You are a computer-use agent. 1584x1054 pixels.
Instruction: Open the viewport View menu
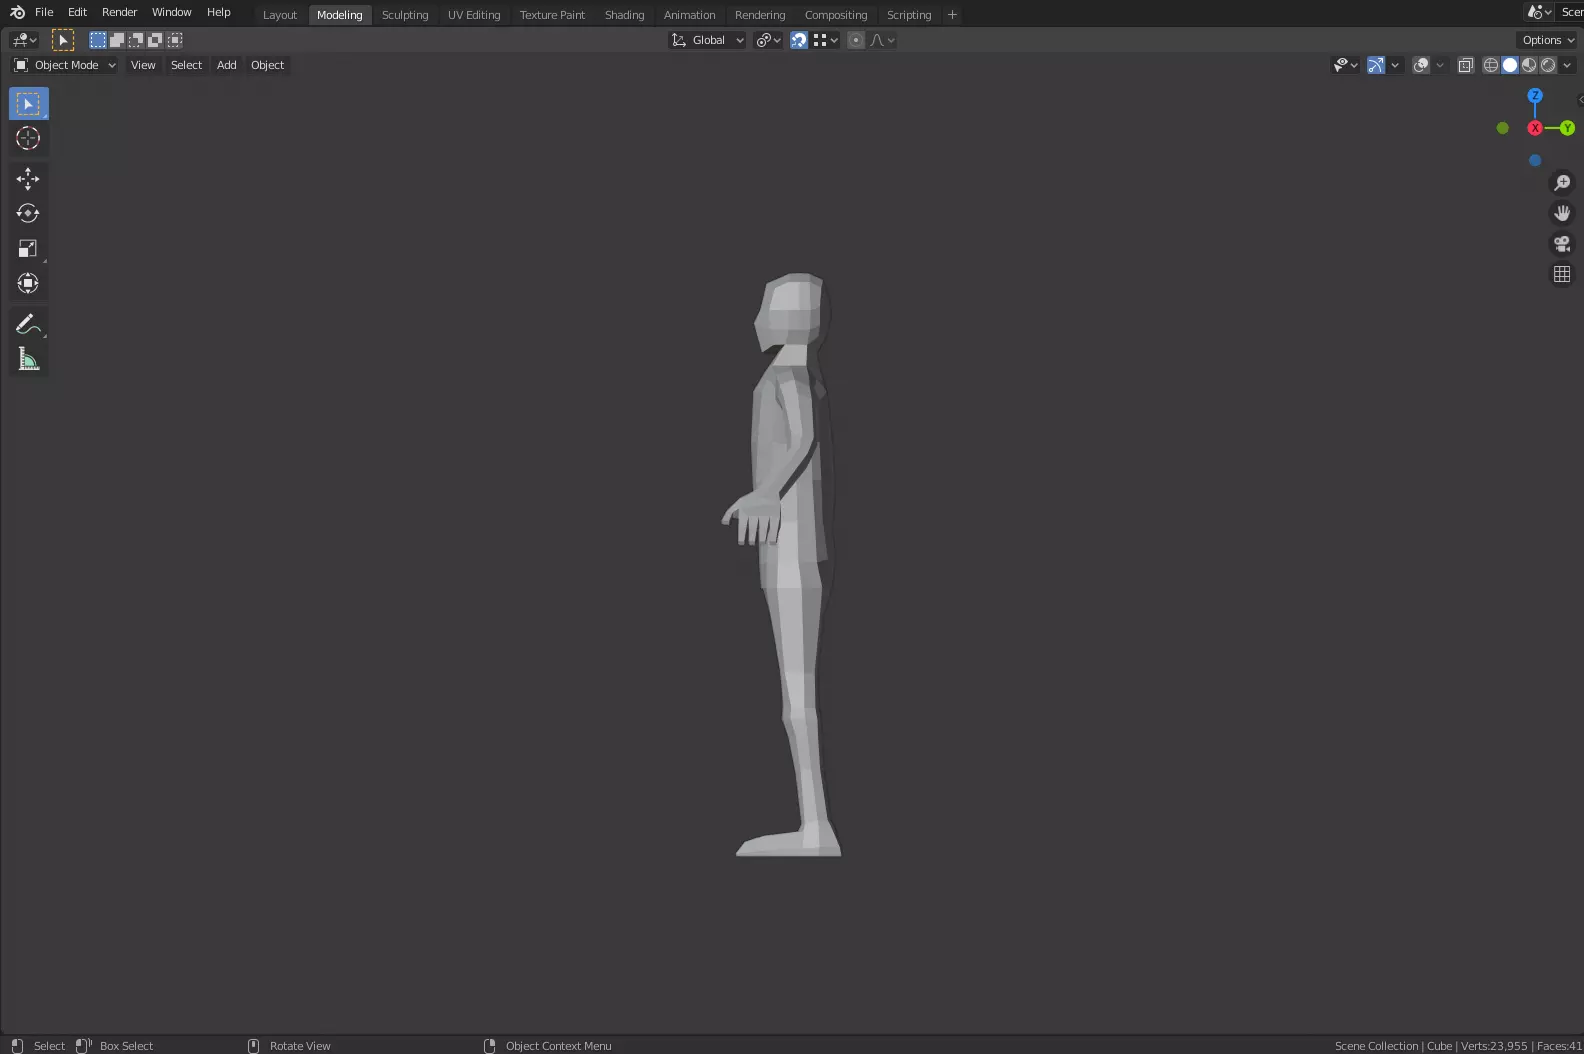pos(143,65)
